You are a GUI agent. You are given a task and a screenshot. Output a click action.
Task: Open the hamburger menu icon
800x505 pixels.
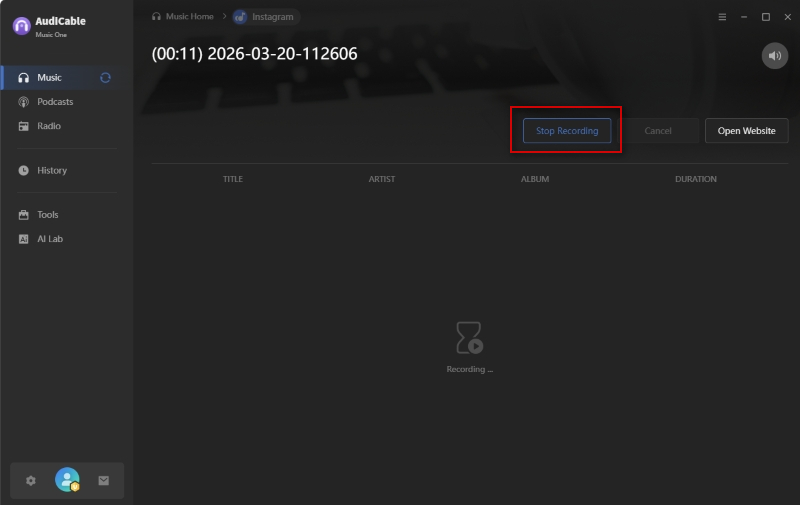coord(722,17)
